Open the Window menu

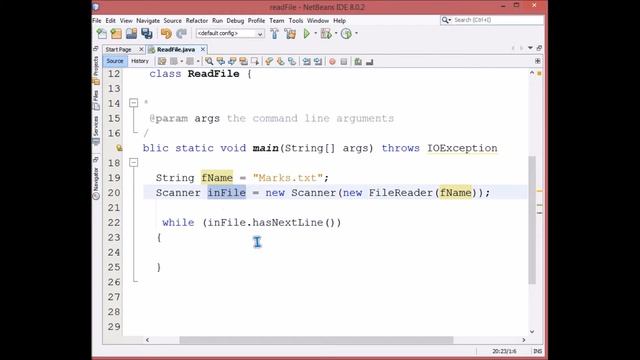coord(318,20)
